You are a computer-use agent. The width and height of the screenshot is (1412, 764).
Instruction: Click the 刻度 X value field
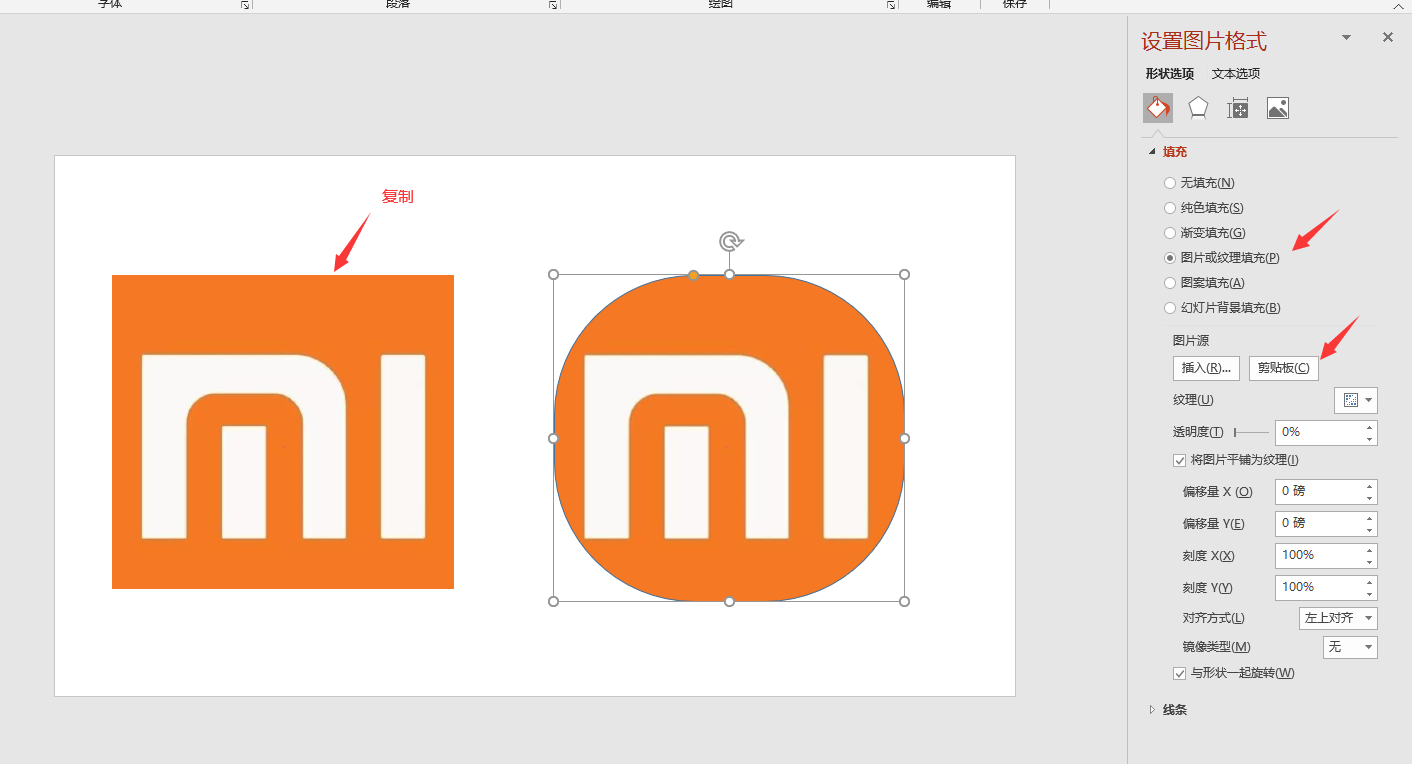(1317, 555)
